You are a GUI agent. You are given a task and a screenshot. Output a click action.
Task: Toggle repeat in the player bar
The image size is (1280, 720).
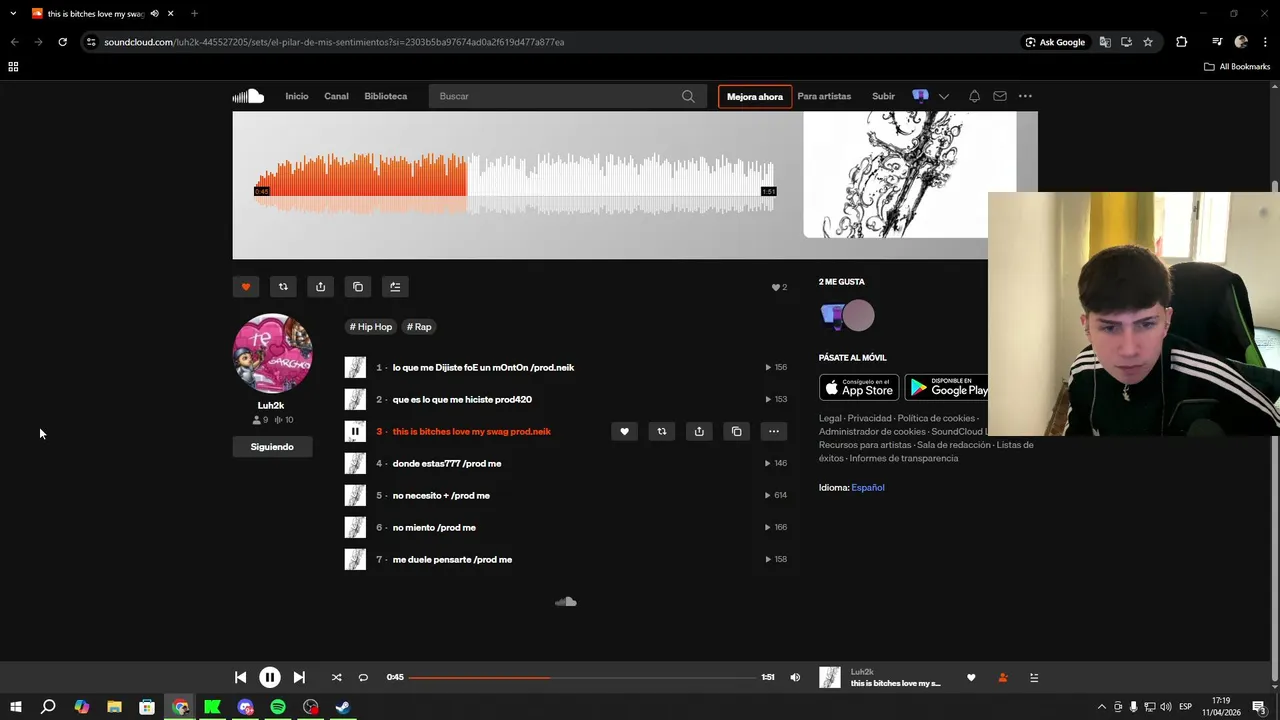(x=363, y=677)
